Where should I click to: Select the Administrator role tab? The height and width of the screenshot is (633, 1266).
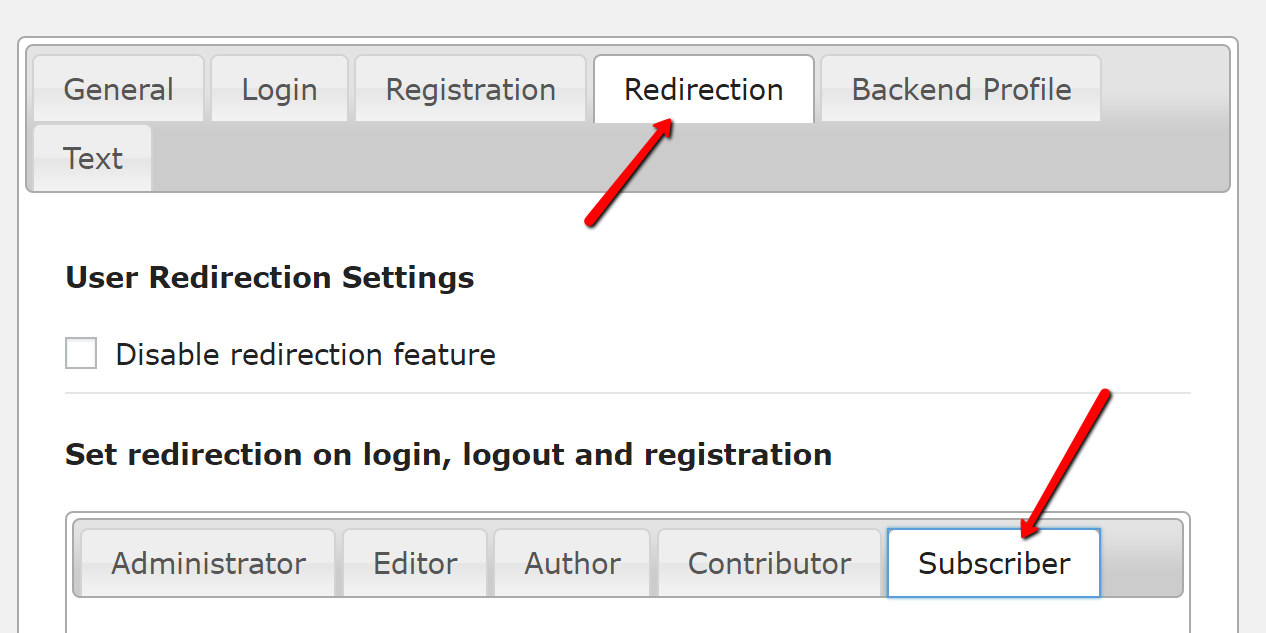pos(208,563)
